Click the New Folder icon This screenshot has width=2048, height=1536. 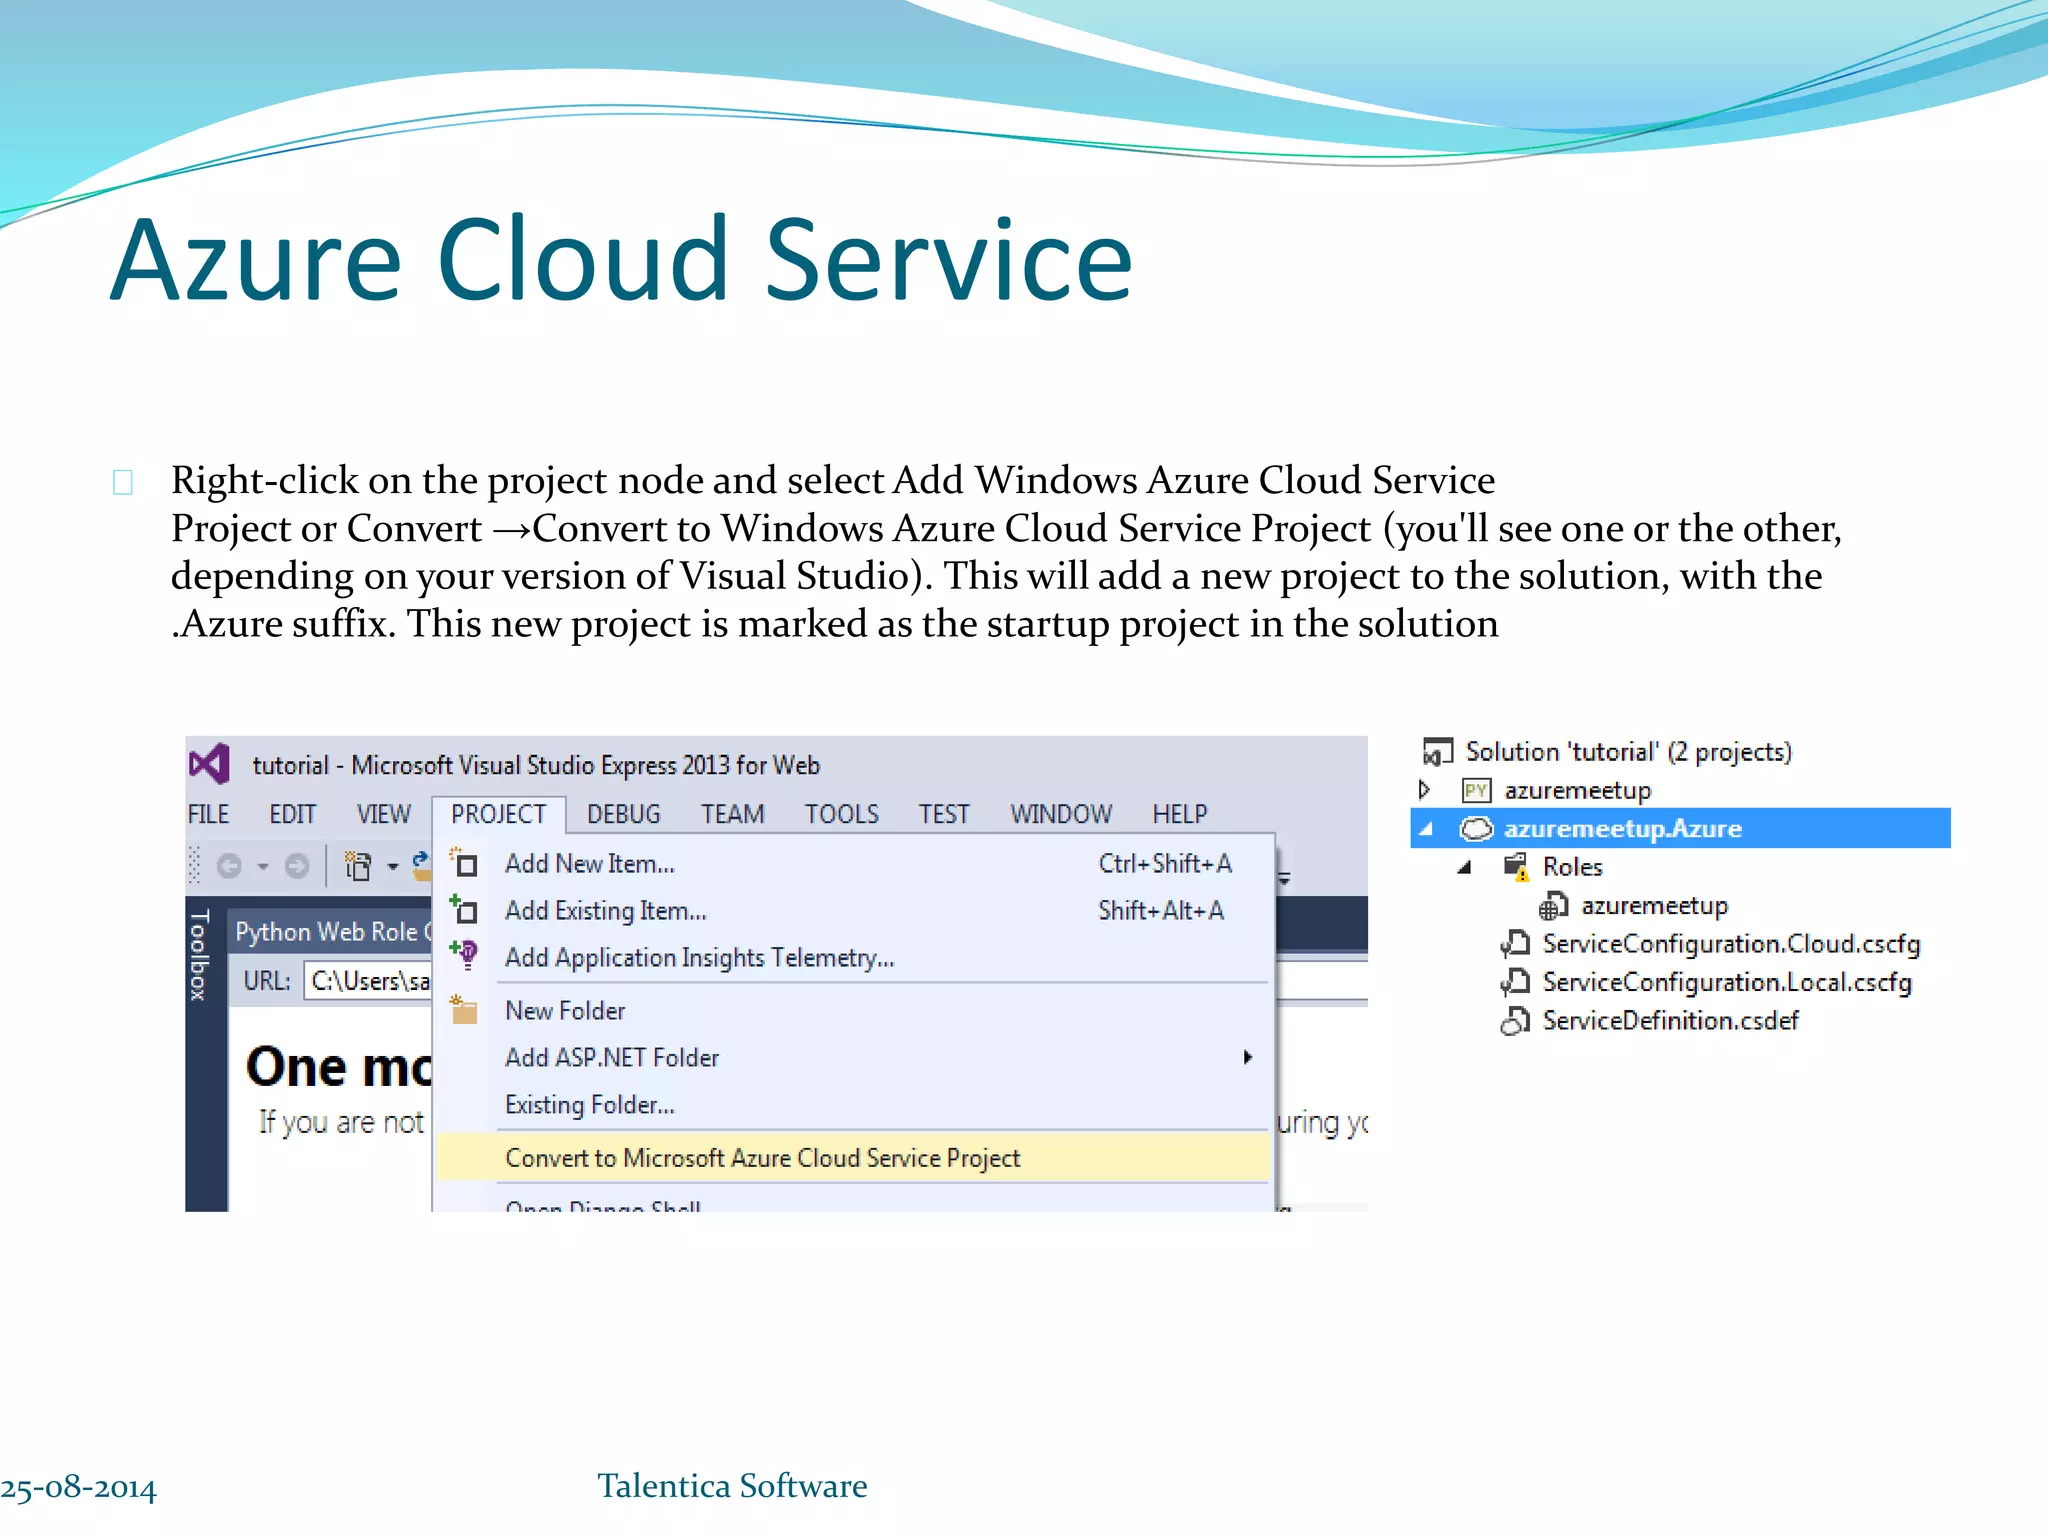[x=464, y=1009]
